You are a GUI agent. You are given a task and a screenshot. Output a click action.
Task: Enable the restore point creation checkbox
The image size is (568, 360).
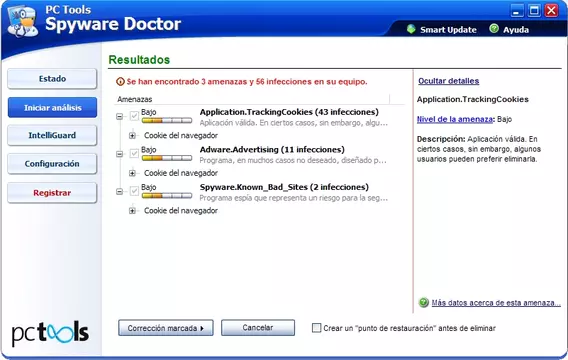316,328
